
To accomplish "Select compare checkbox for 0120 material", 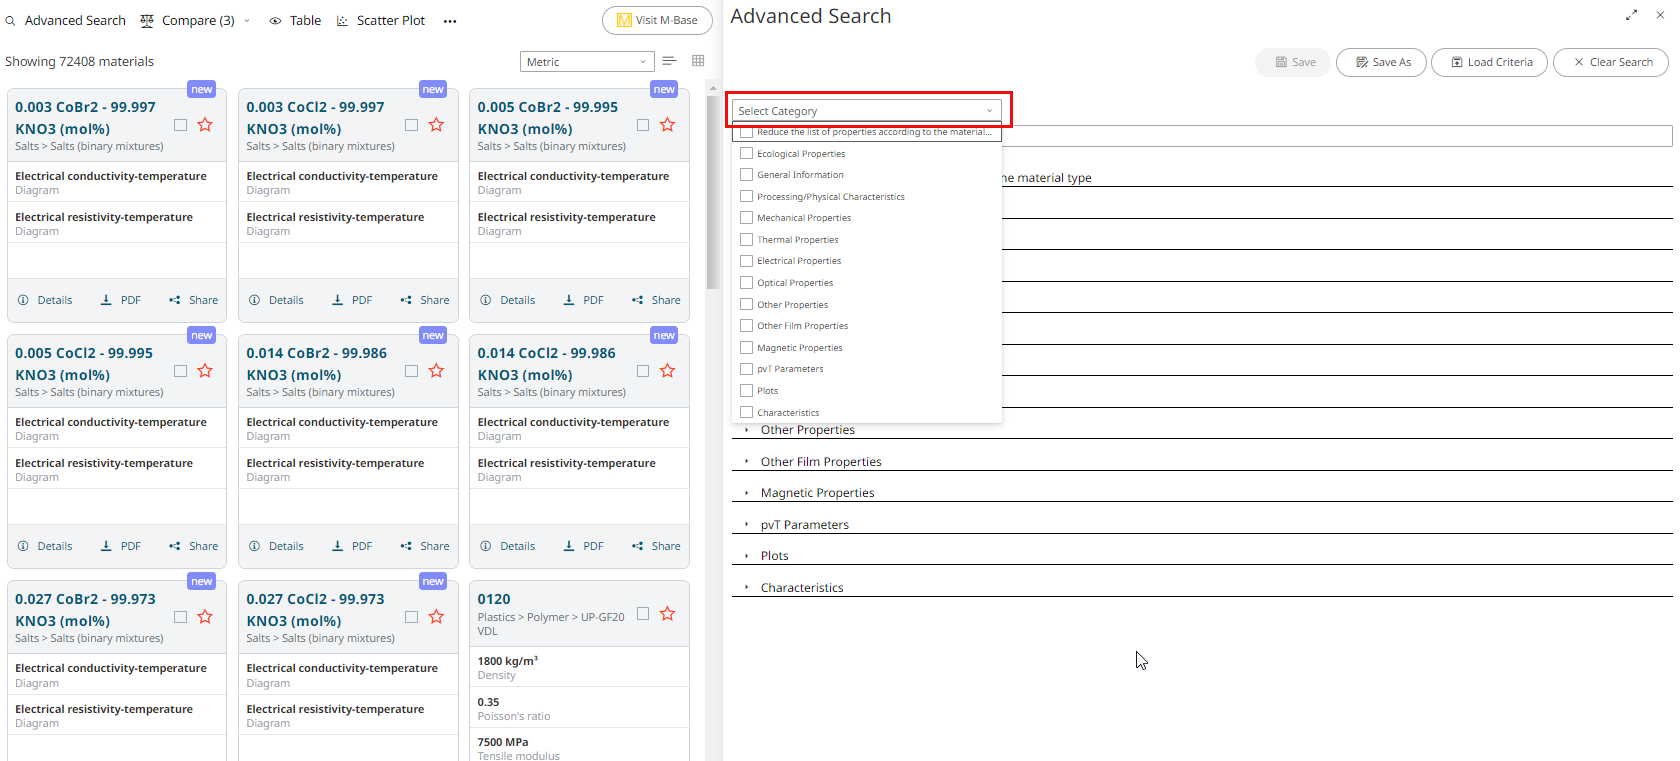I will coord(643,614).
